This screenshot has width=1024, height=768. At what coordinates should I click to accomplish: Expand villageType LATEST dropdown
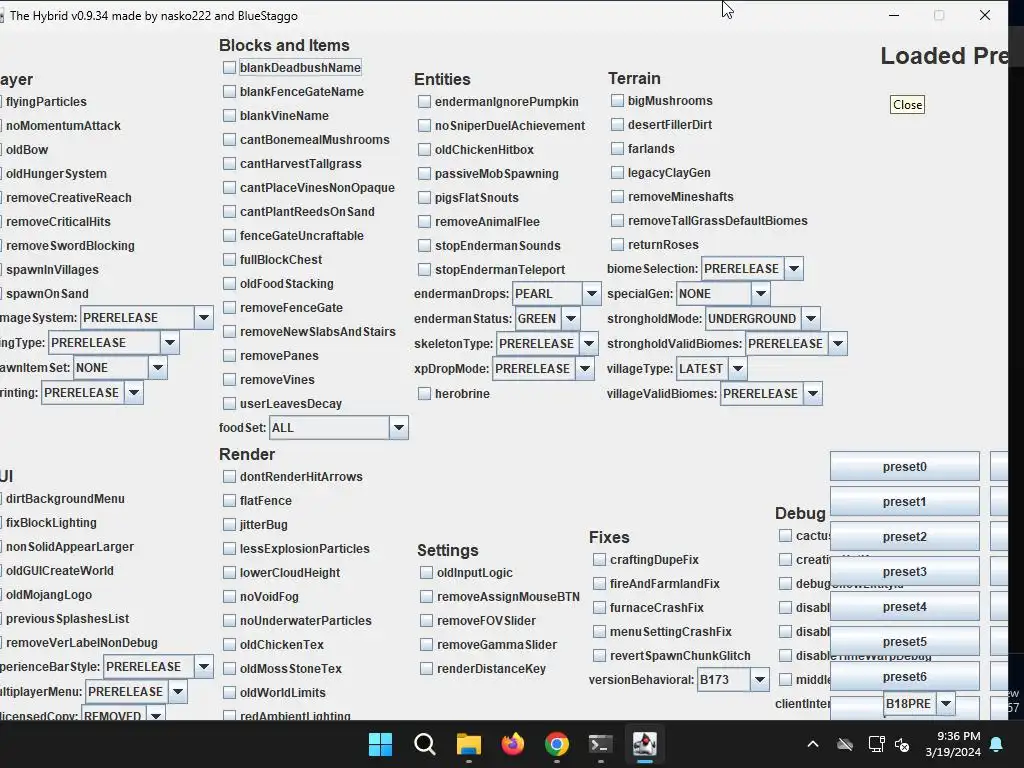(x=737, y=368)
